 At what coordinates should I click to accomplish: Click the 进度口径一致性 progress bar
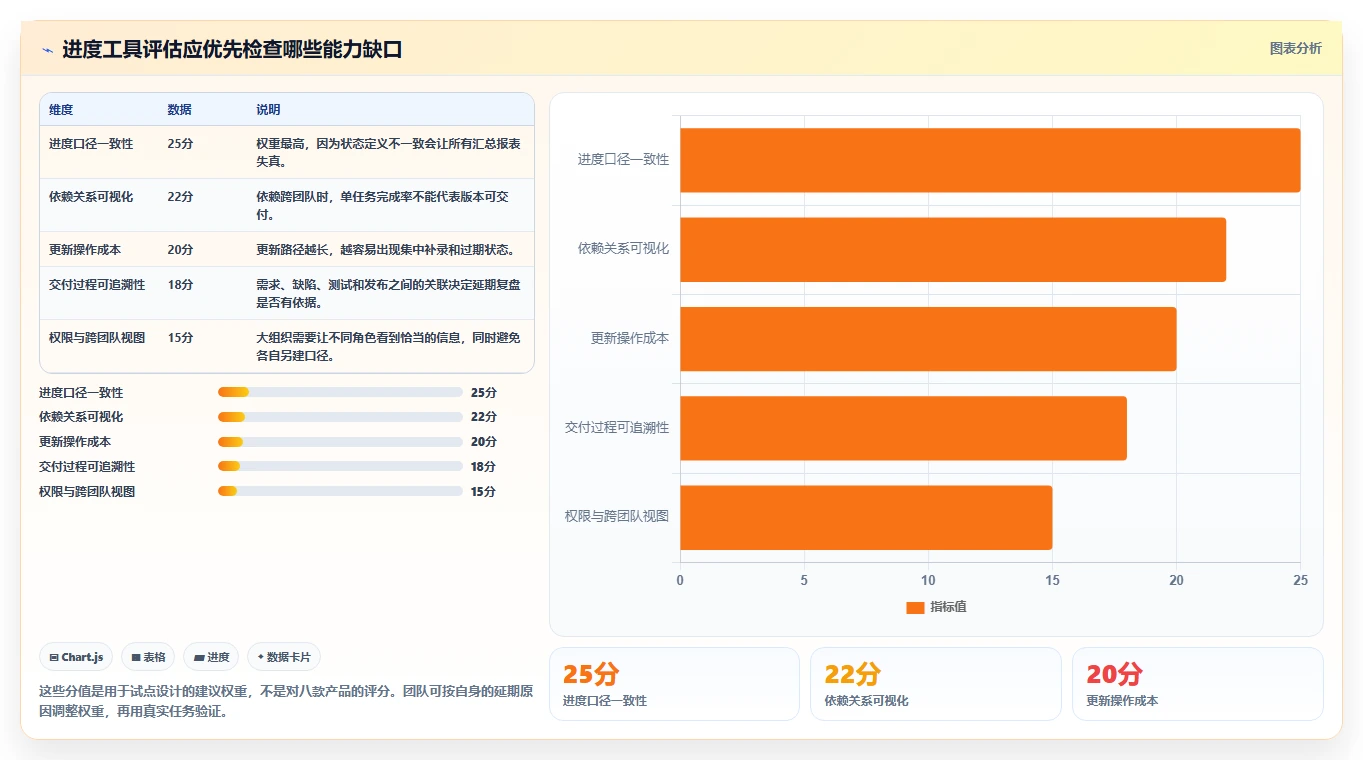(340, 392)
